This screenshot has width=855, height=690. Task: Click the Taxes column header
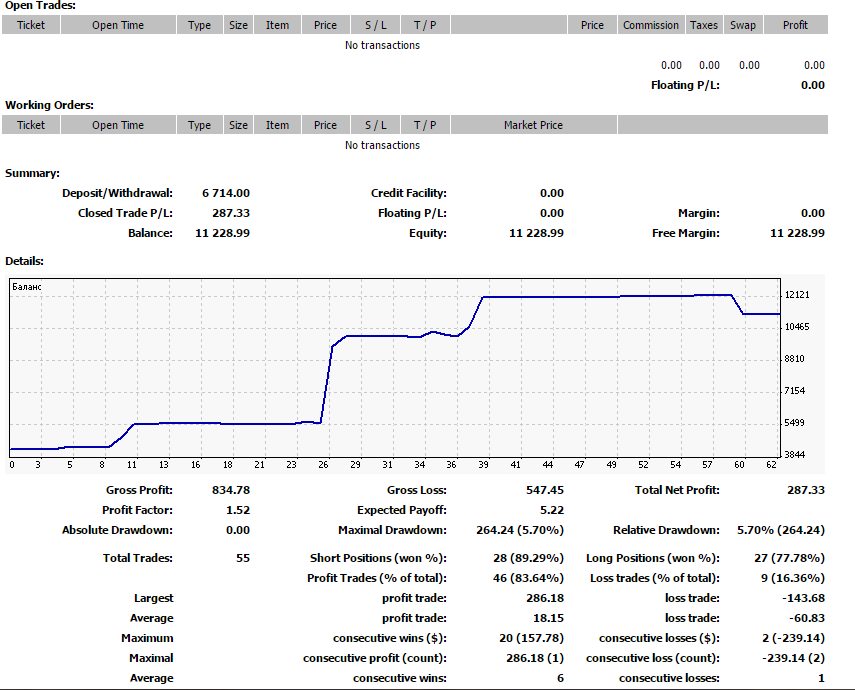click(703, 25)
